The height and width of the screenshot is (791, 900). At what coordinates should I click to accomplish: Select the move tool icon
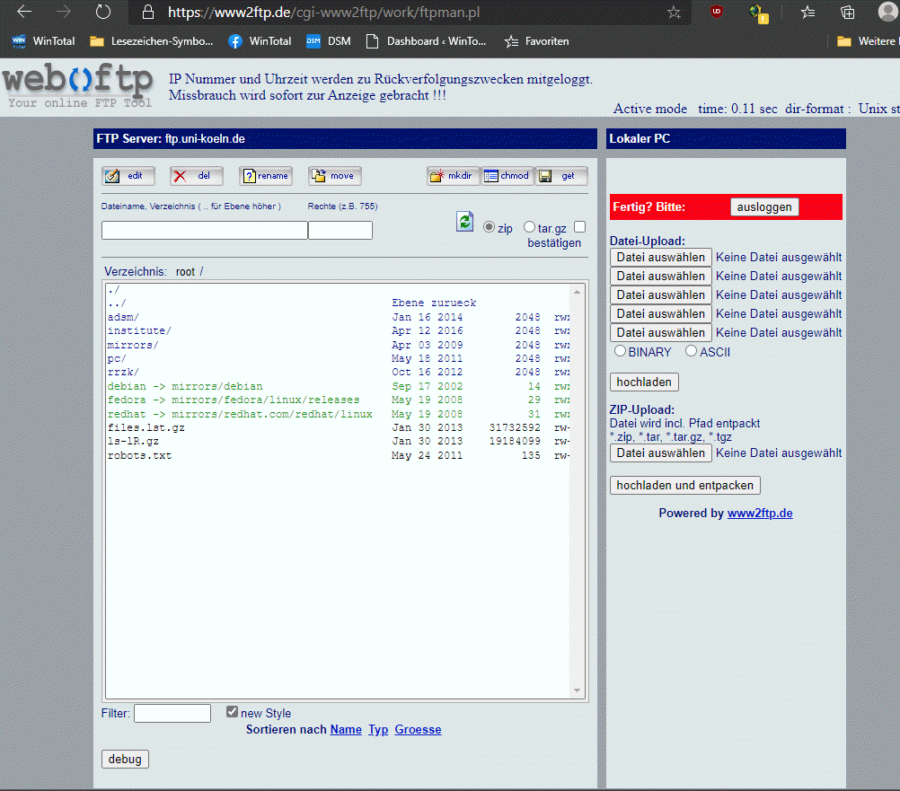334,175
